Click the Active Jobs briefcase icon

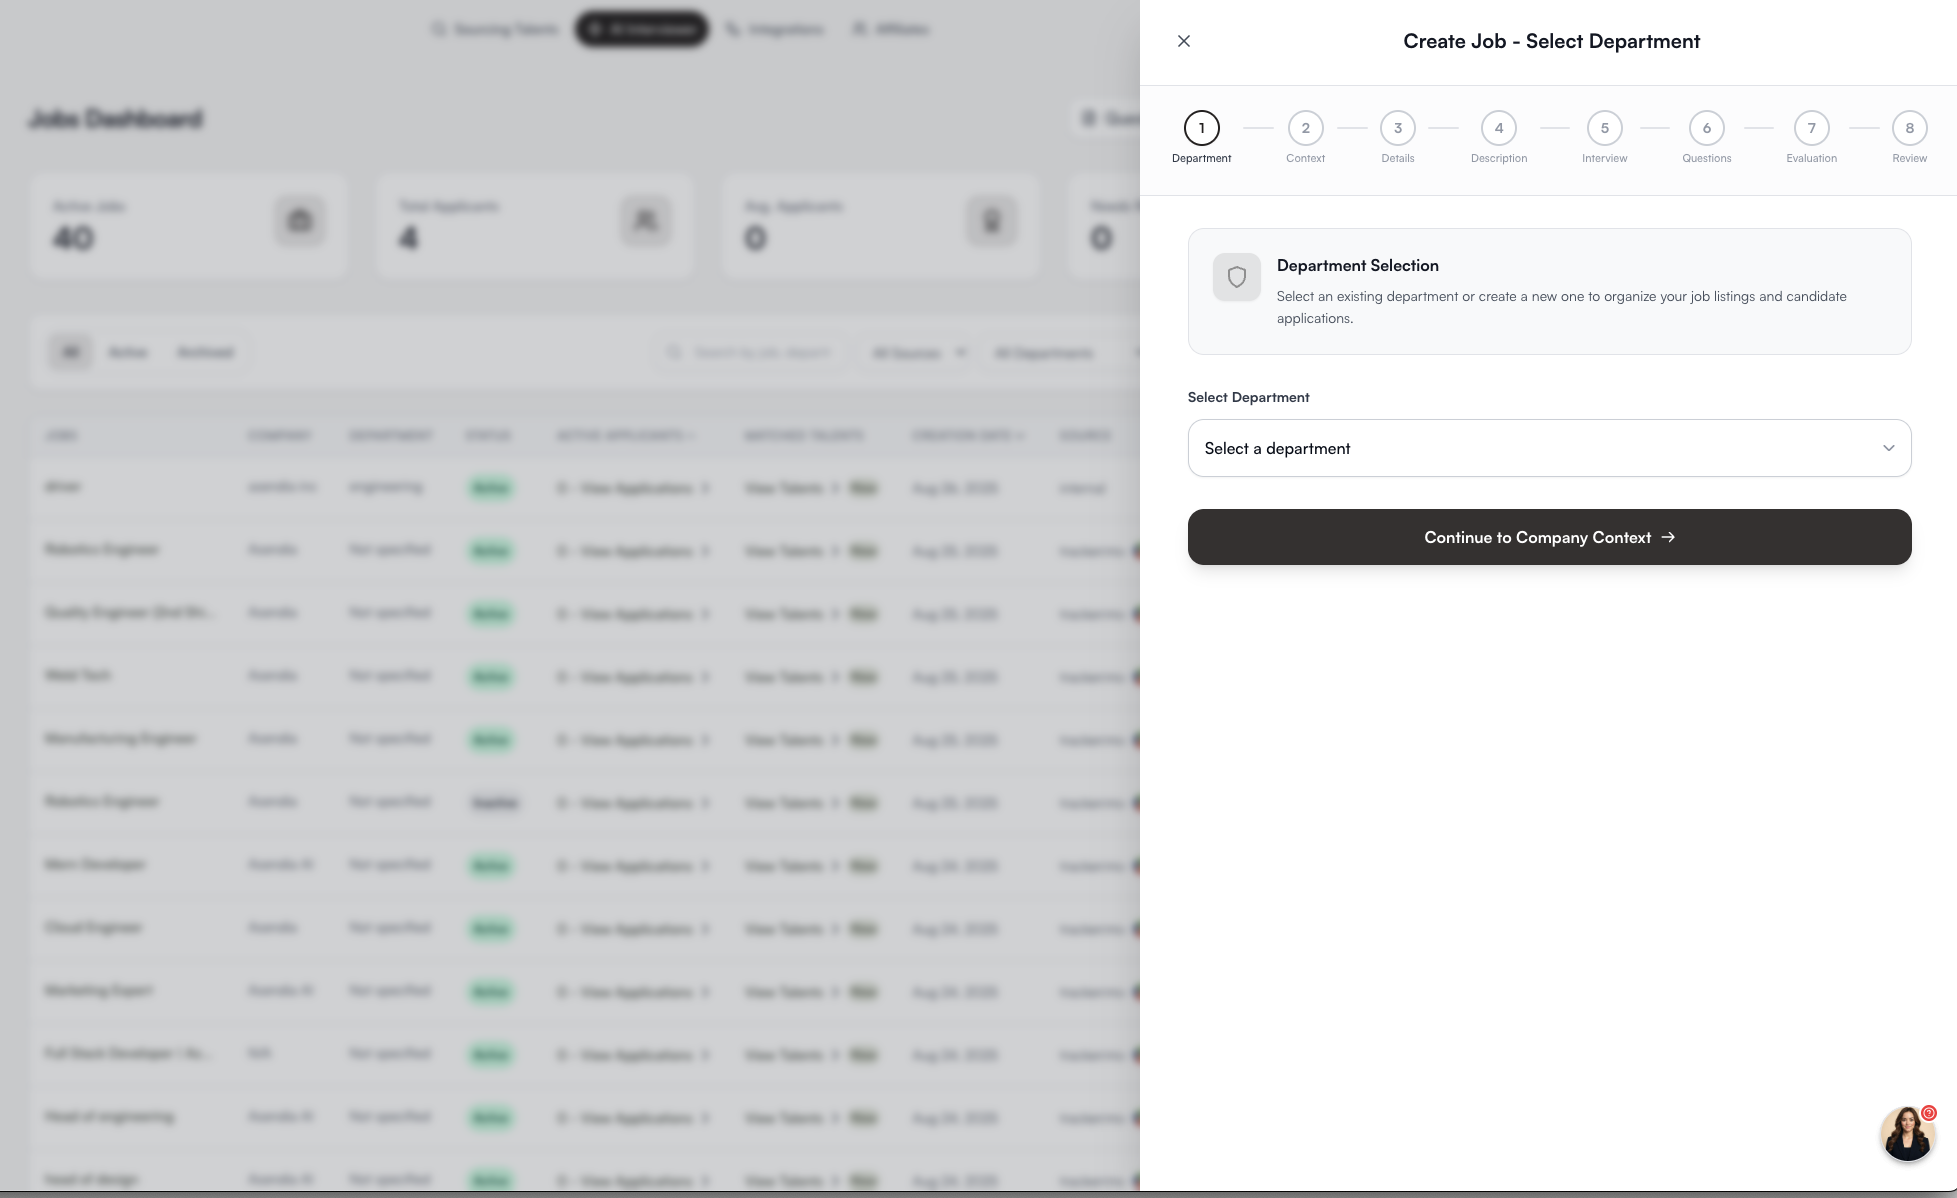coord(300,221)
